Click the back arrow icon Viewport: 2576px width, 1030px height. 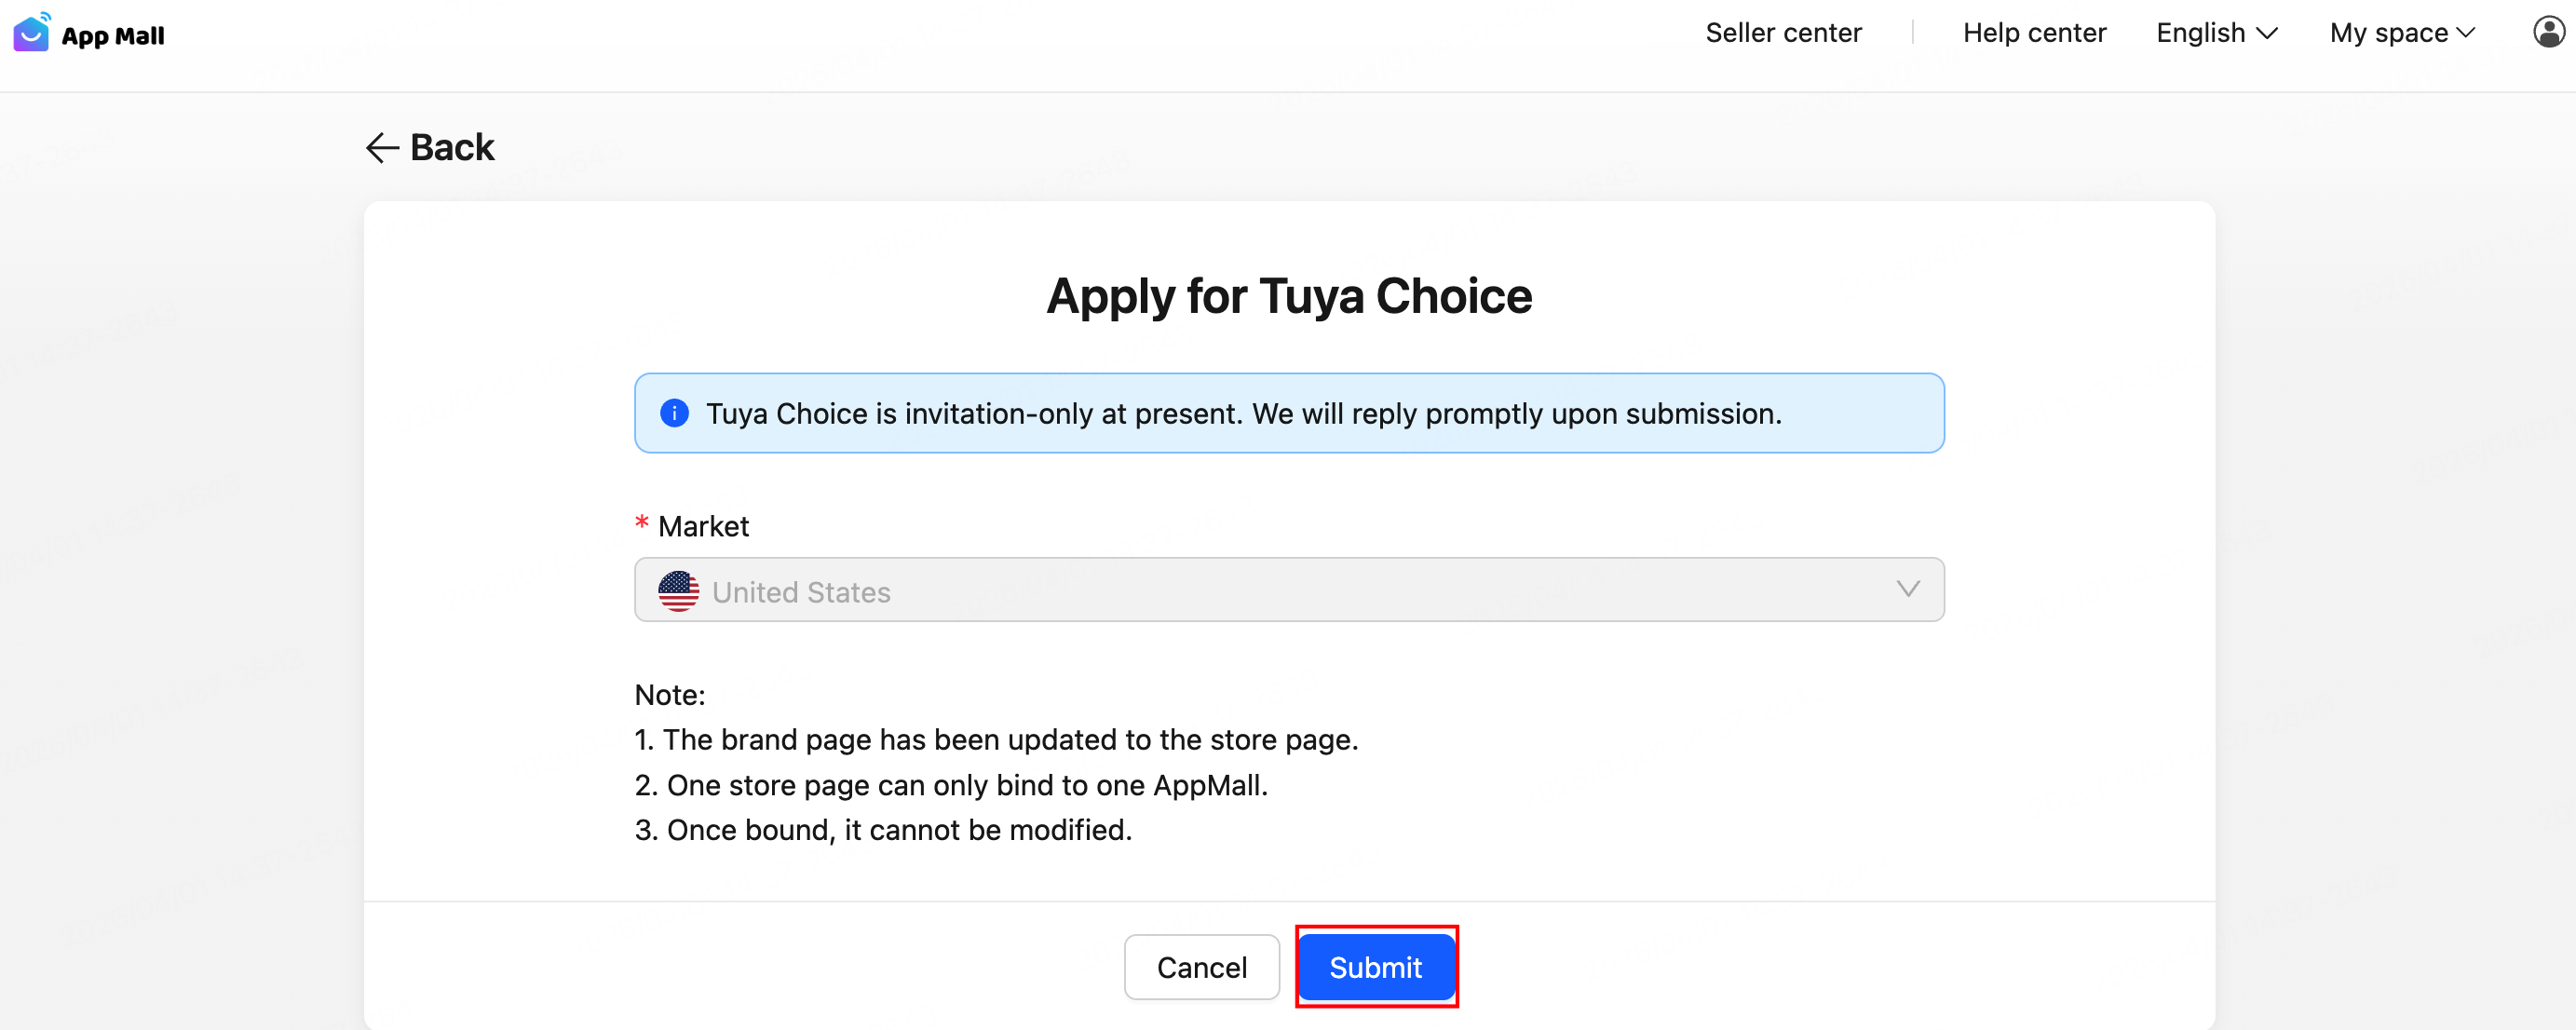(381, 148)
